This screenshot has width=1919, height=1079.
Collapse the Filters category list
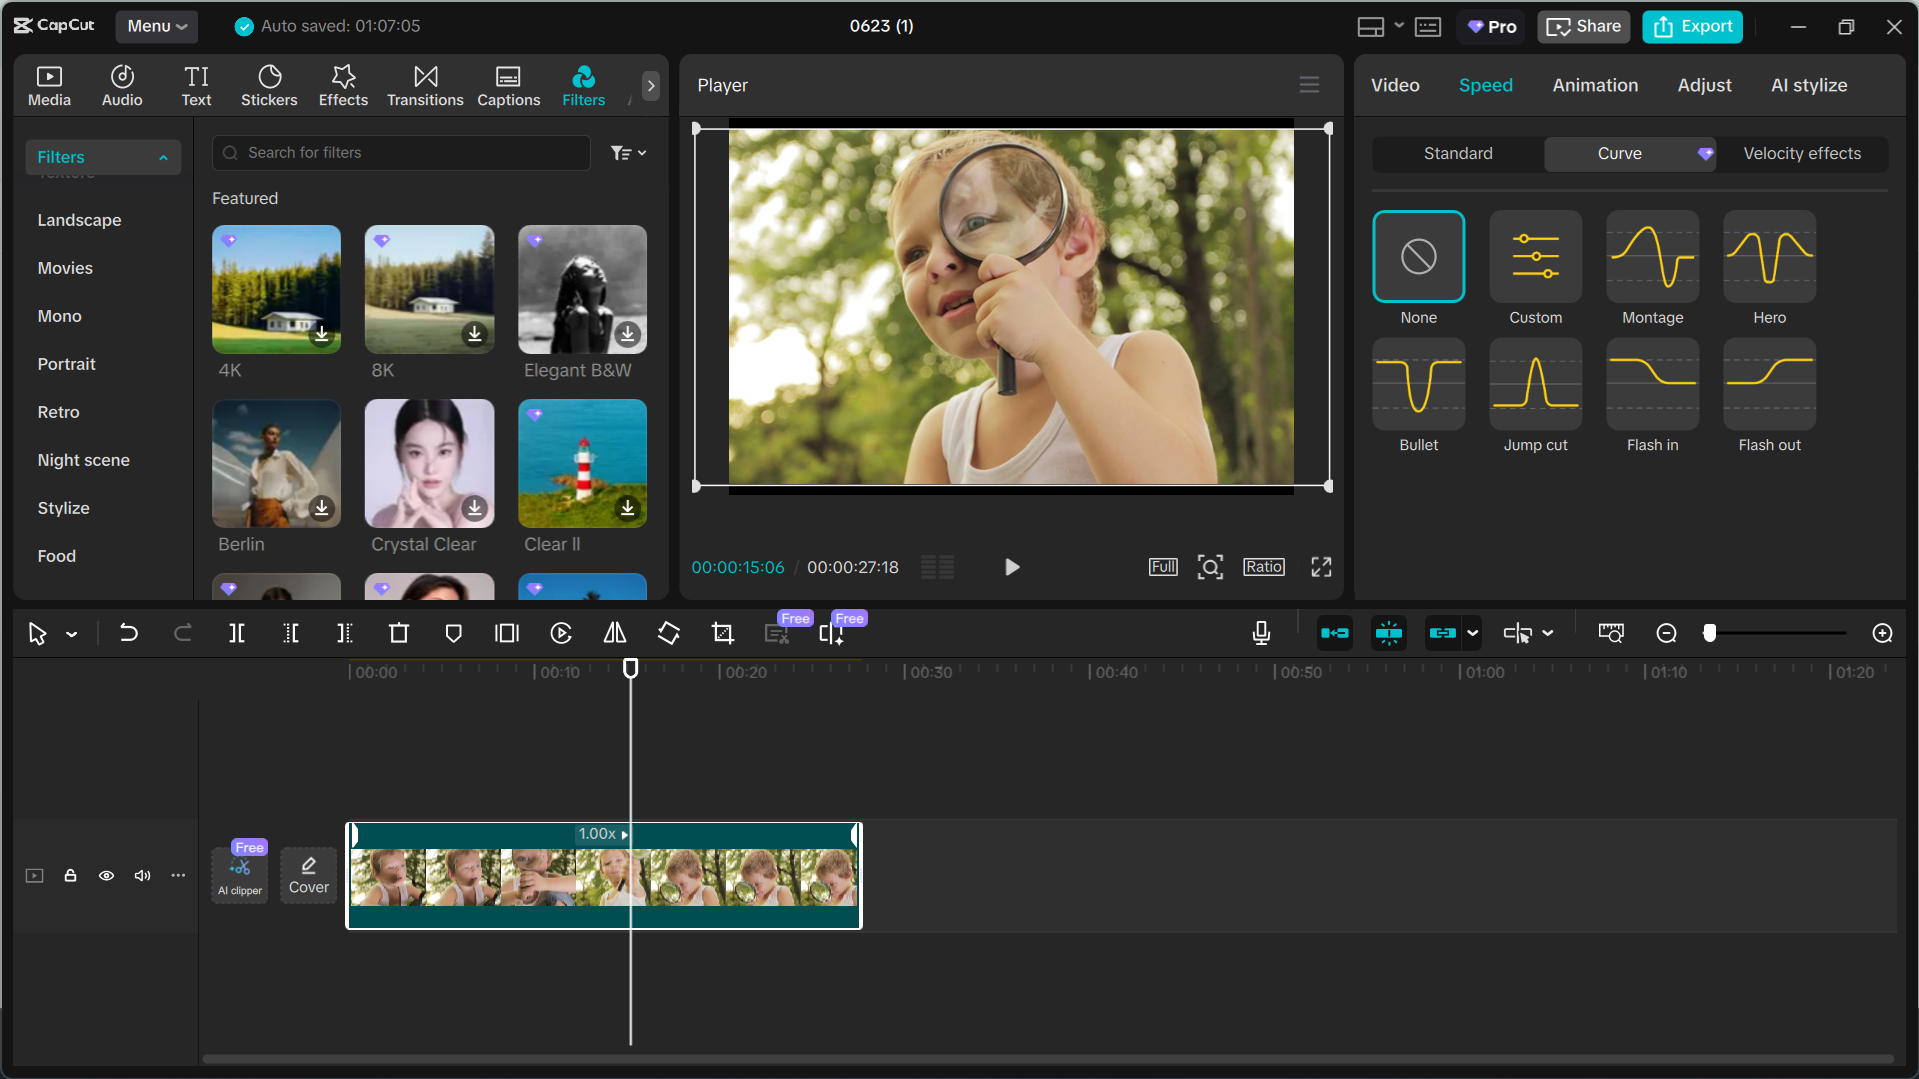click(x=163, y=157)
